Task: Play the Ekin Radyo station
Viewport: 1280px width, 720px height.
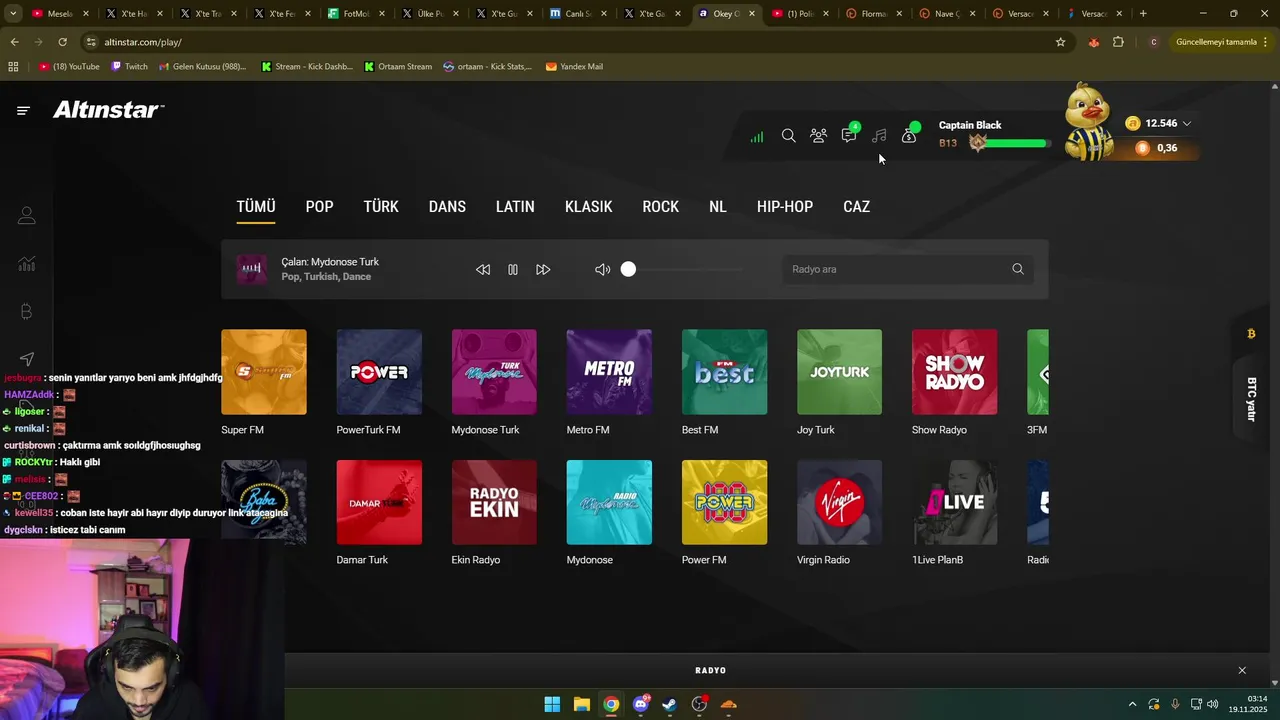Action: click(494, 502)
